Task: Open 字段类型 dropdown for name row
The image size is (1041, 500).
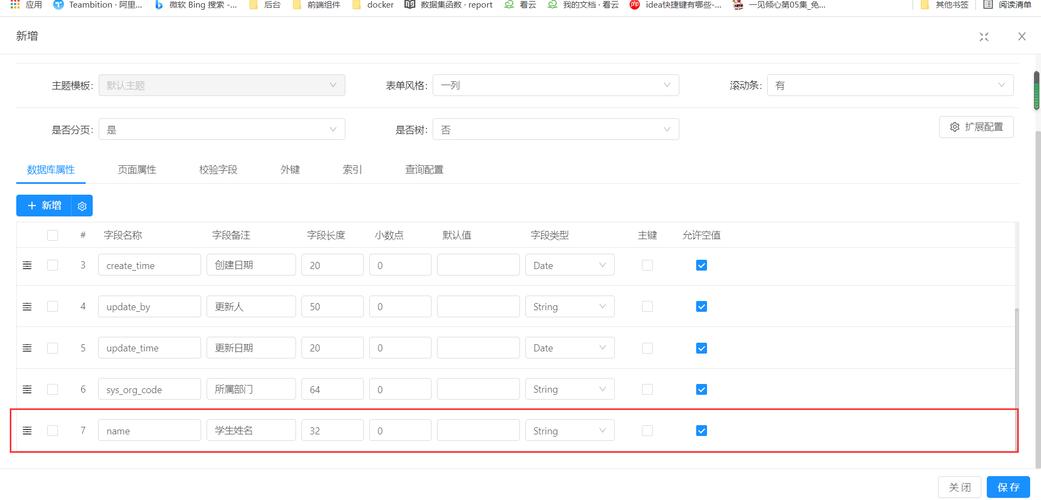Action: tap(570, 430)
